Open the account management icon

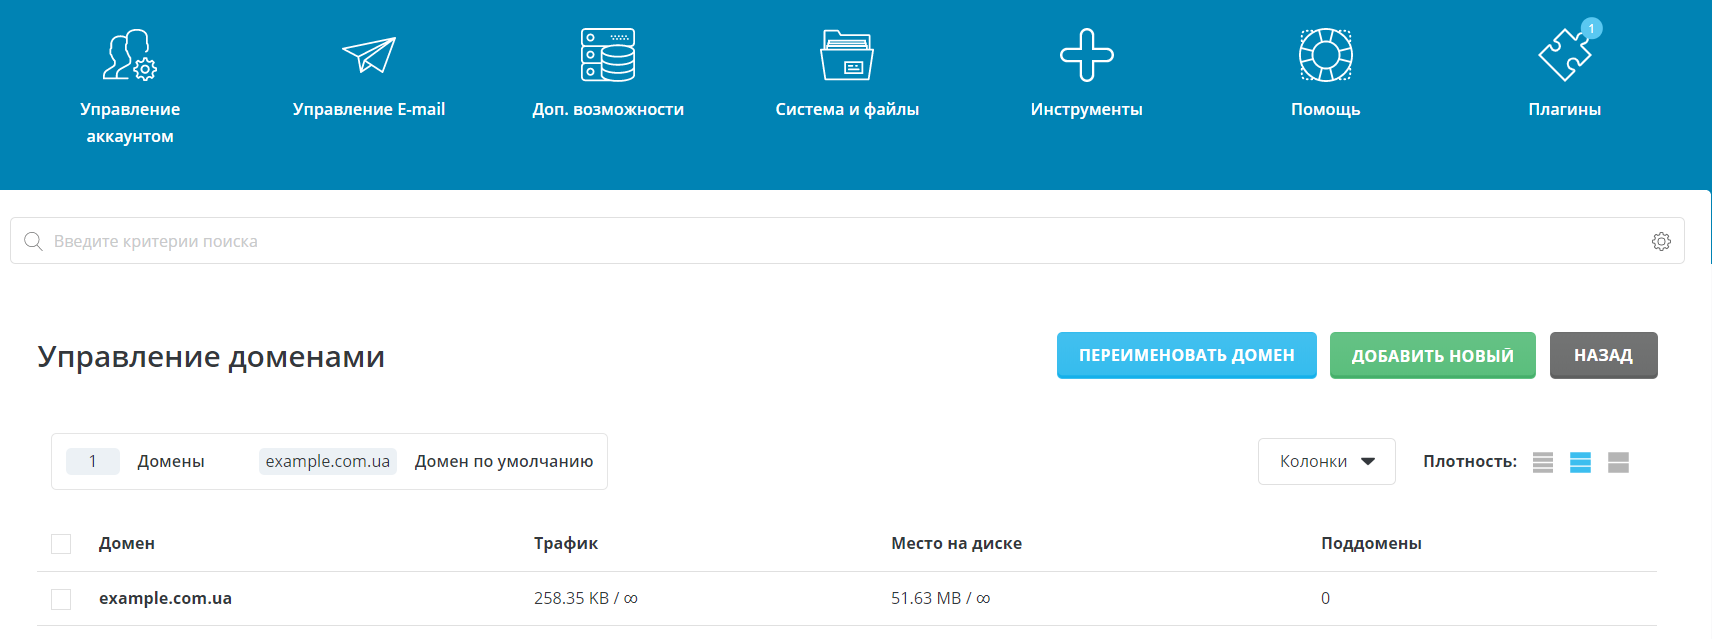[130, 55]
